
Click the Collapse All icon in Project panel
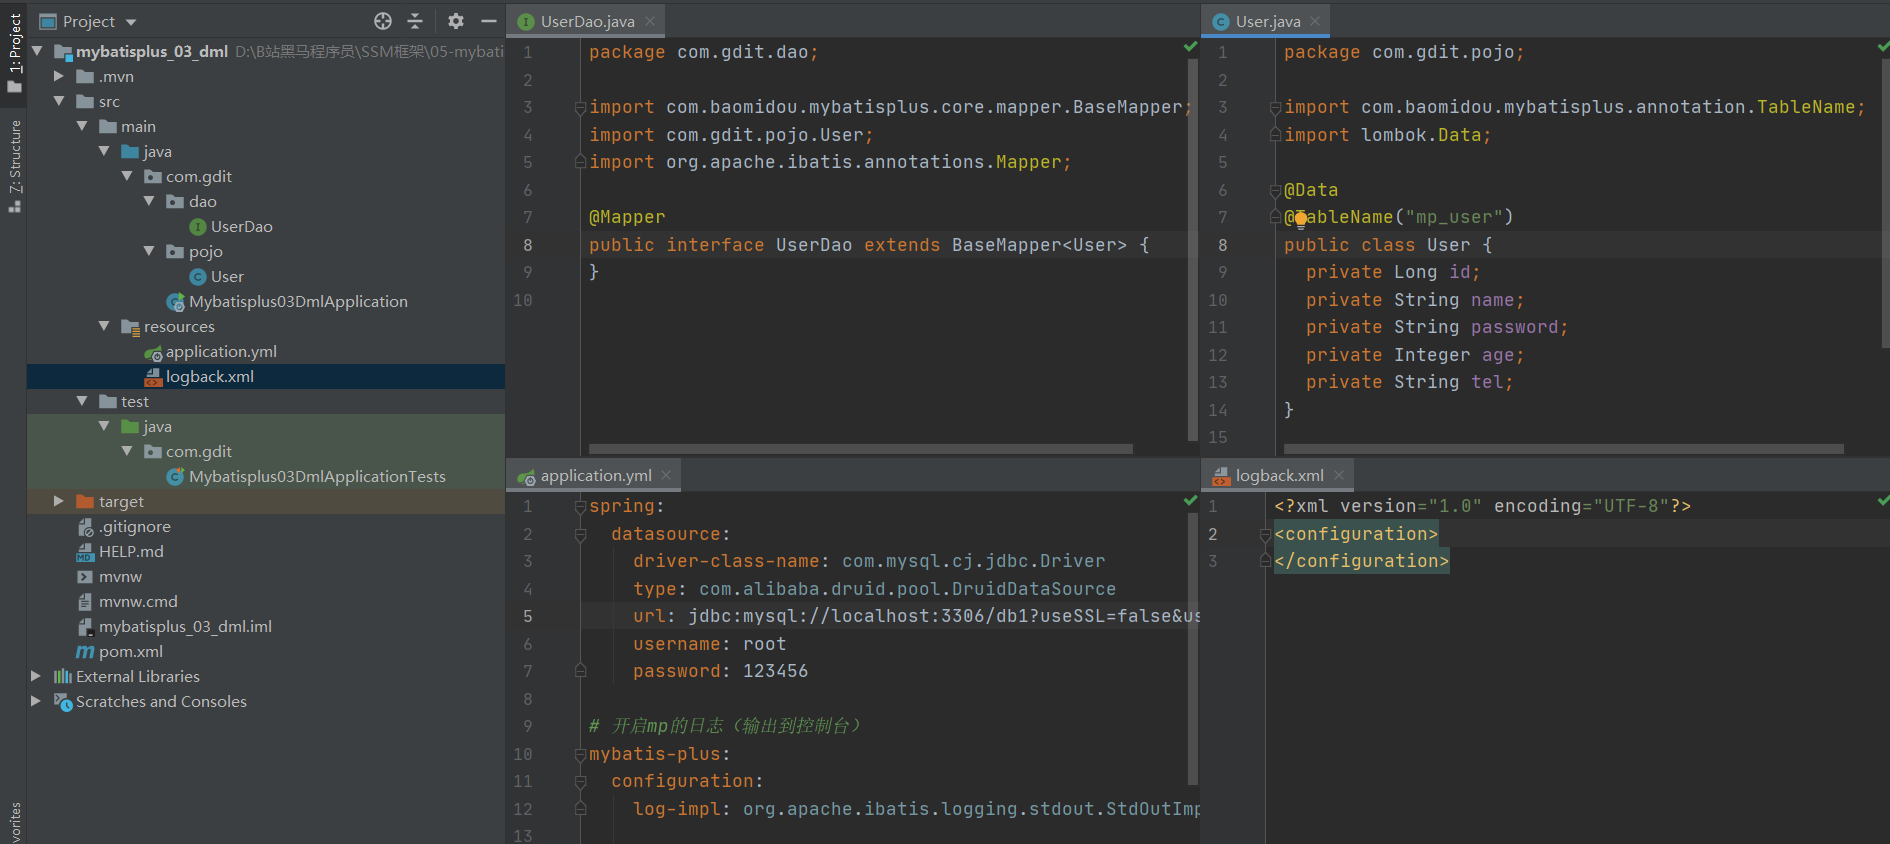tap(415, 21)
